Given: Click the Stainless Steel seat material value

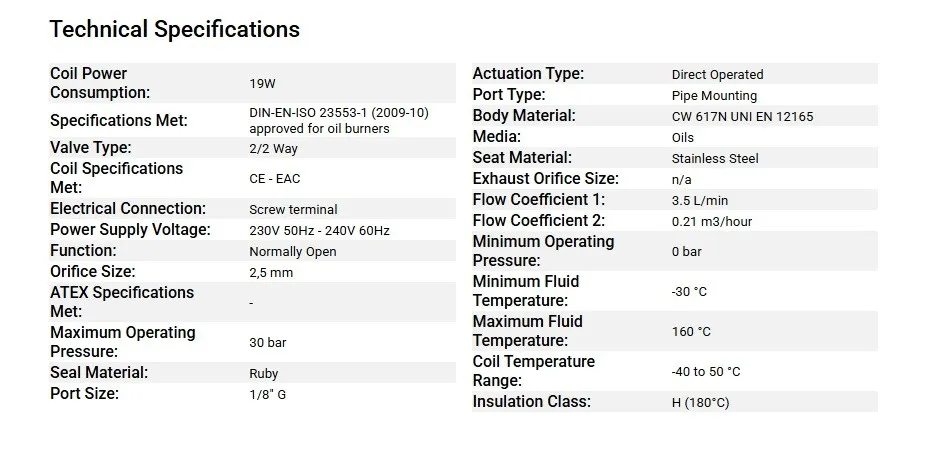Looking at the screenshot, I should (x=715, y=159).
